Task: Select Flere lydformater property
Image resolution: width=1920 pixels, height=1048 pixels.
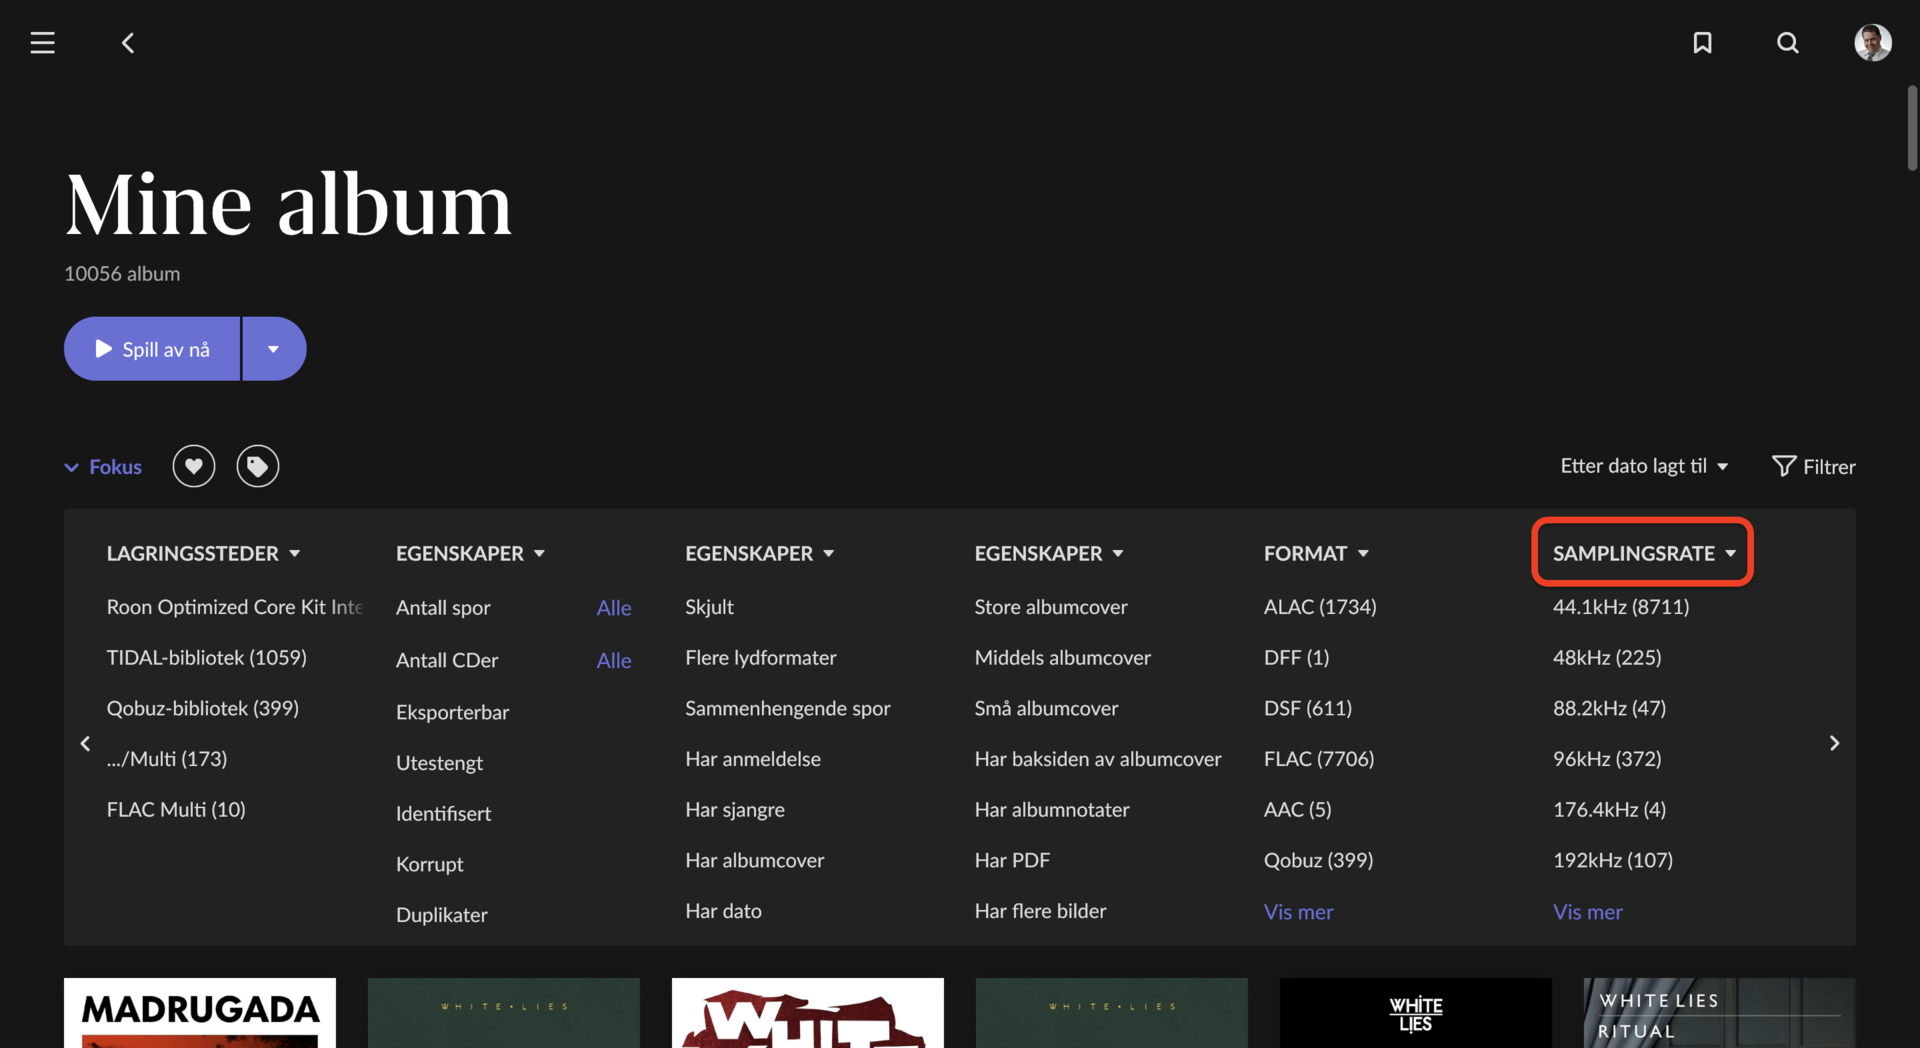Action: coord(761,658)
